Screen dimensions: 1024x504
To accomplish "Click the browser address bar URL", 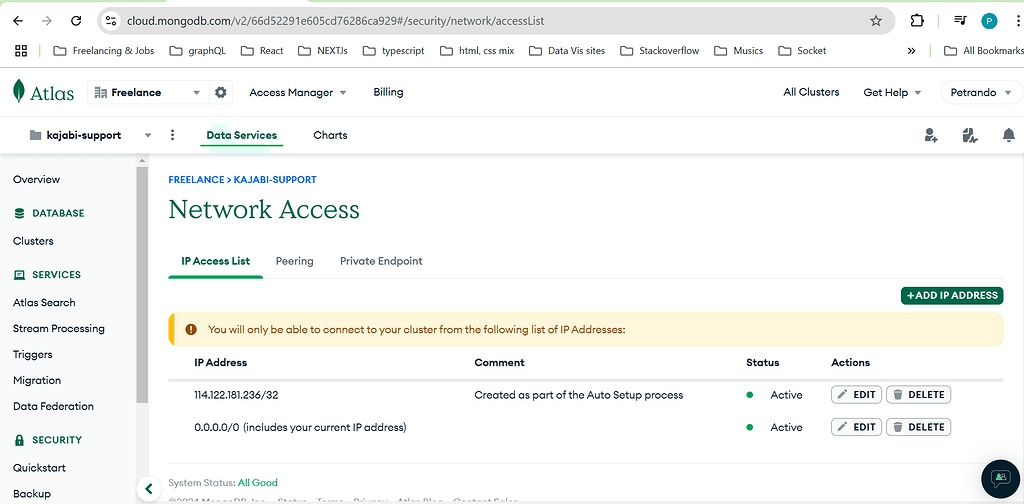I will (336, 21).
